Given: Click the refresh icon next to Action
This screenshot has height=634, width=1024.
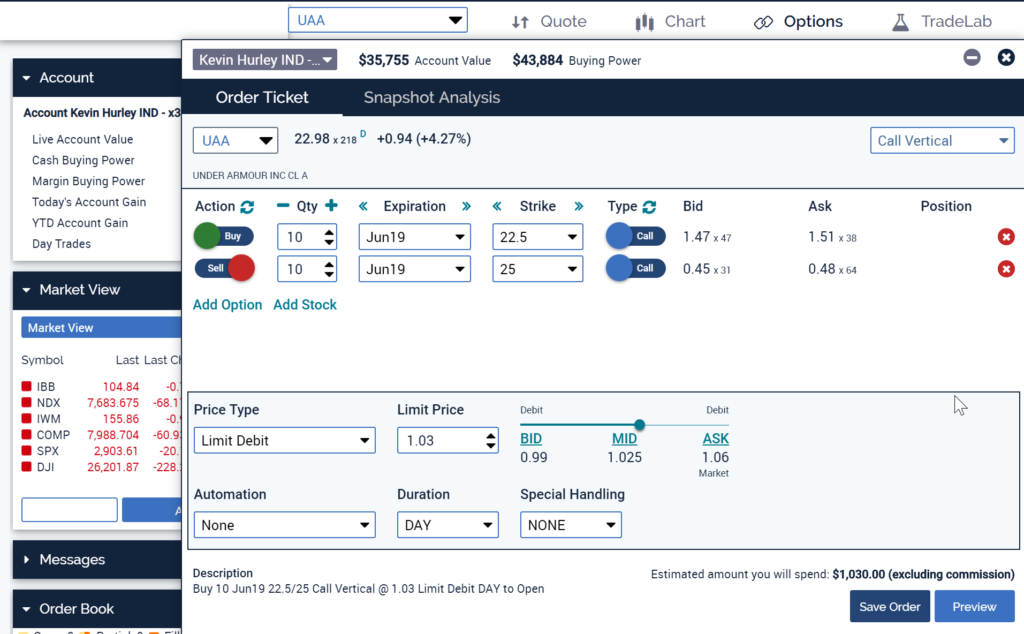Looking at the screenshot, I should [x=248, y=207].
